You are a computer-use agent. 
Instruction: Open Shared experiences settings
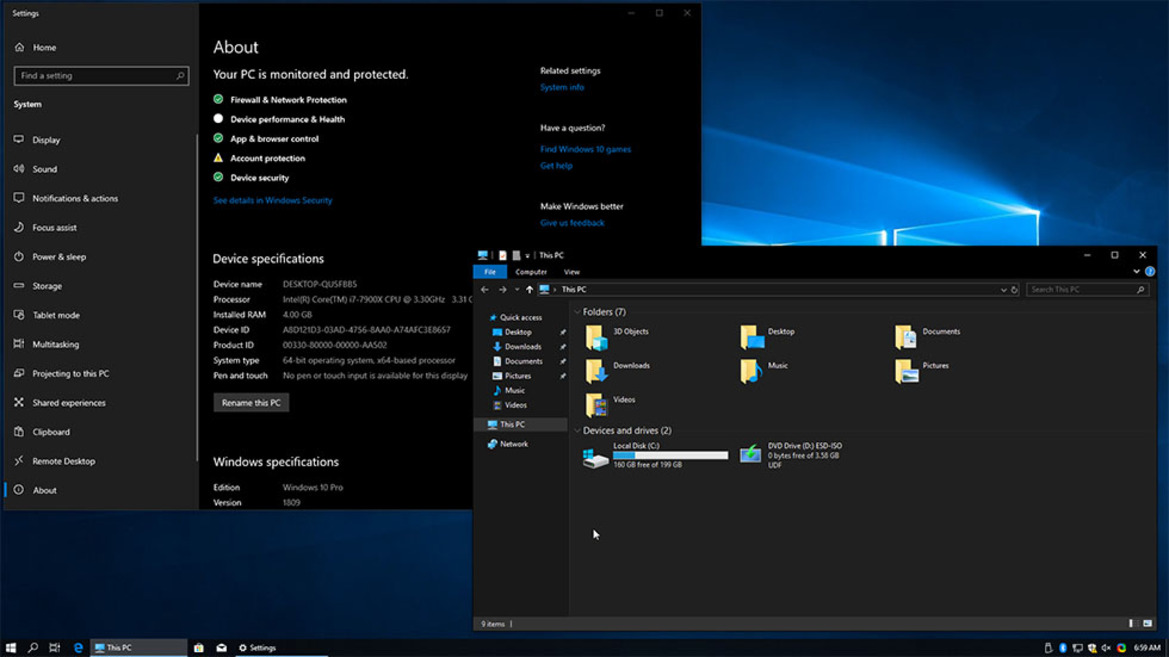coord(69,402)
